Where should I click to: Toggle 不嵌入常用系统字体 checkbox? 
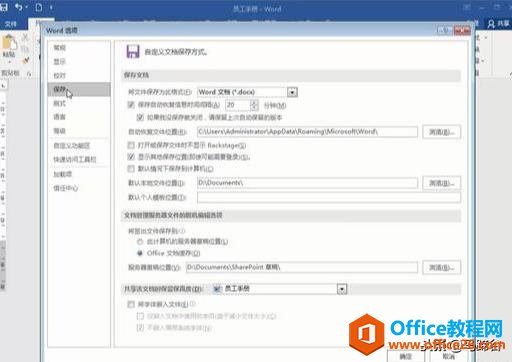[x=140, y=328]
